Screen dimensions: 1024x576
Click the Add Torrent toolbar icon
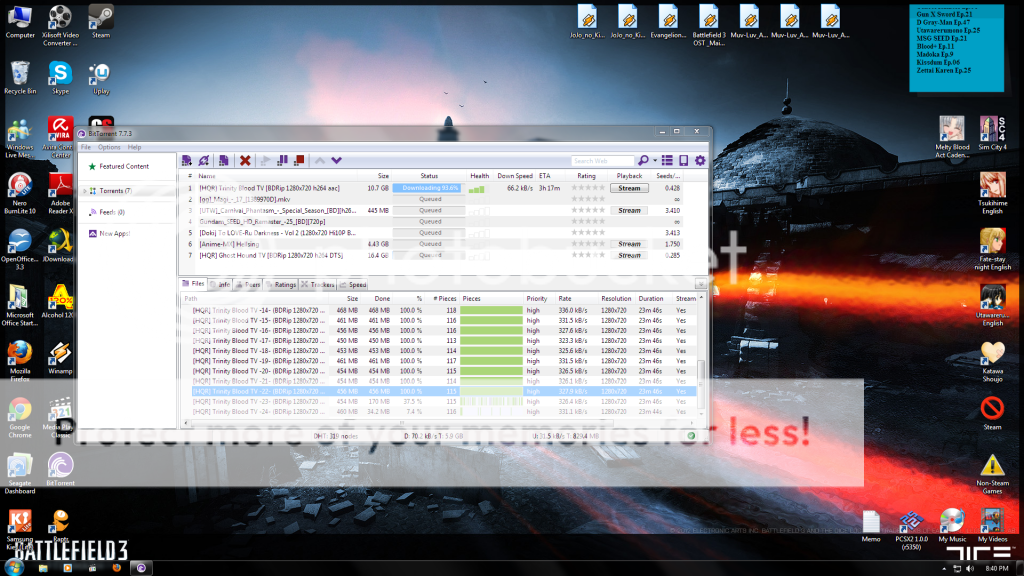tap(187, 160)
